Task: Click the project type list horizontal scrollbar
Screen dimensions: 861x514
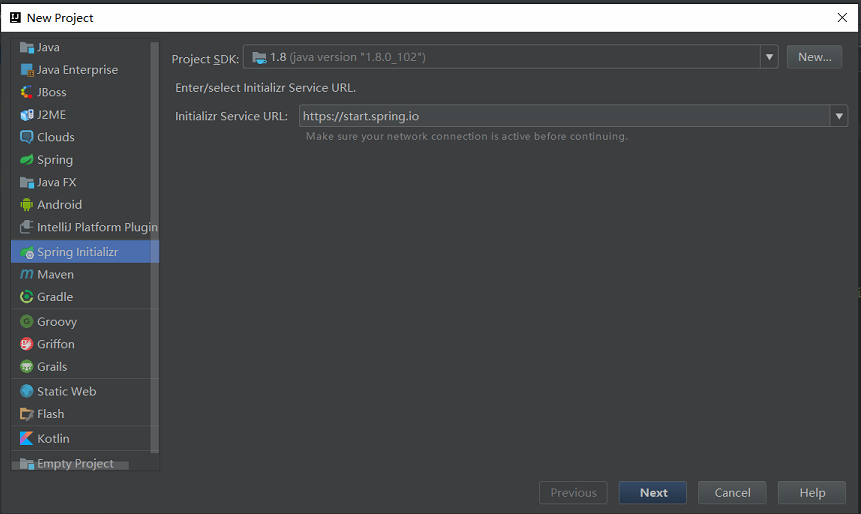Action: click(70, 466)
